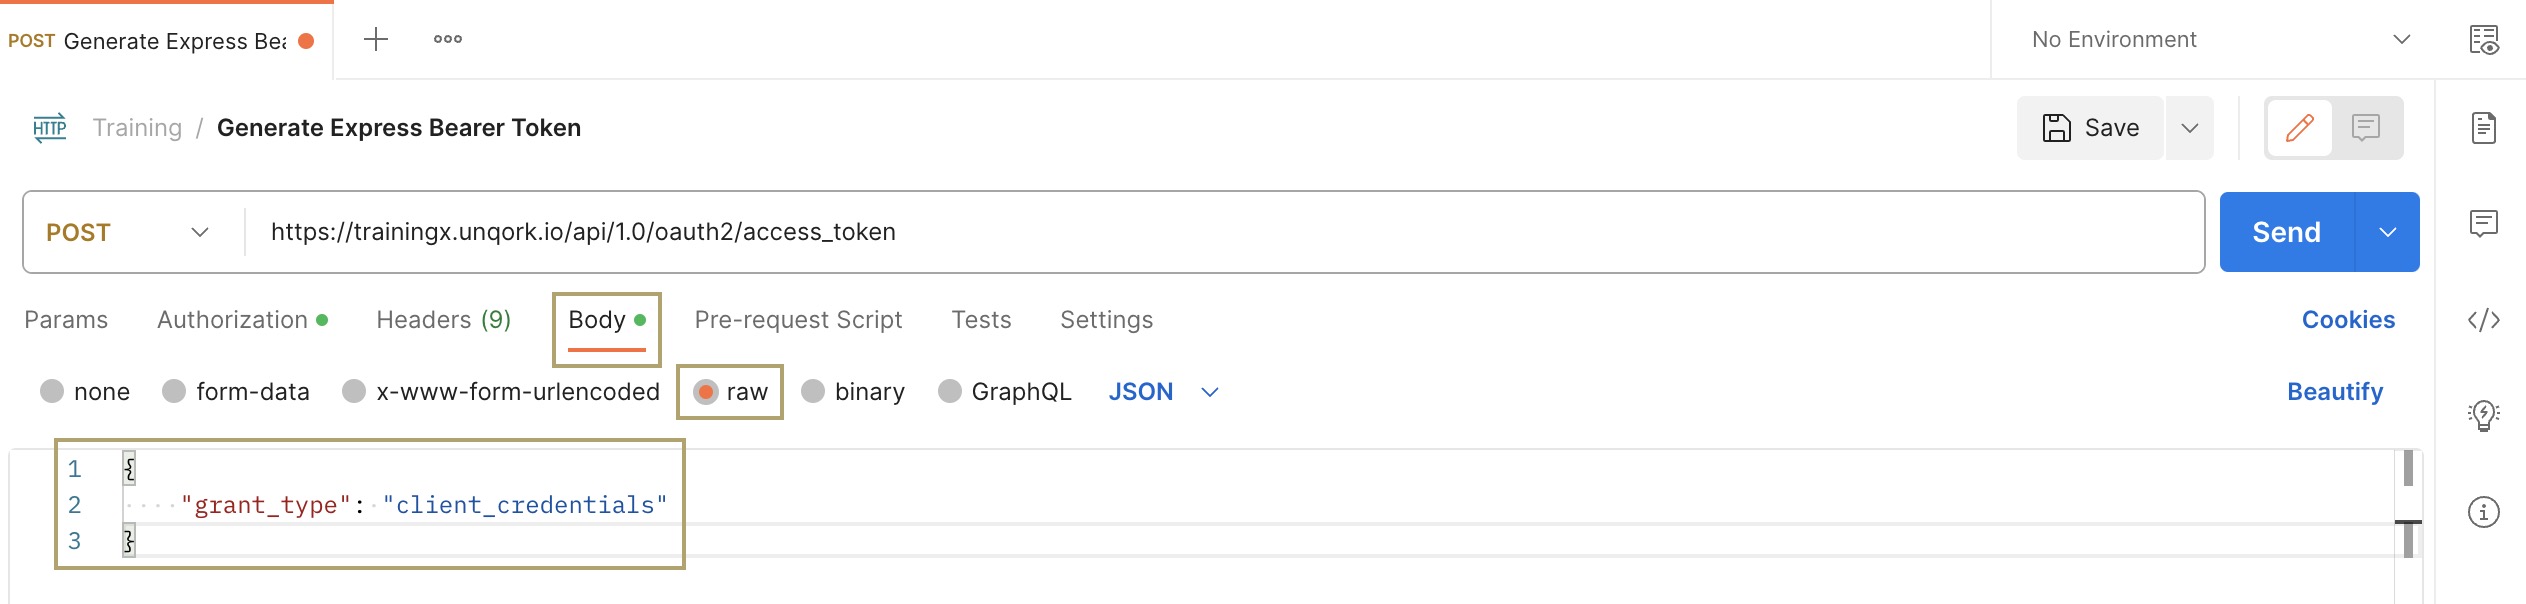Open the environment quick look icon
This screenshot has height=604, width=2526.
point(2484,40)
